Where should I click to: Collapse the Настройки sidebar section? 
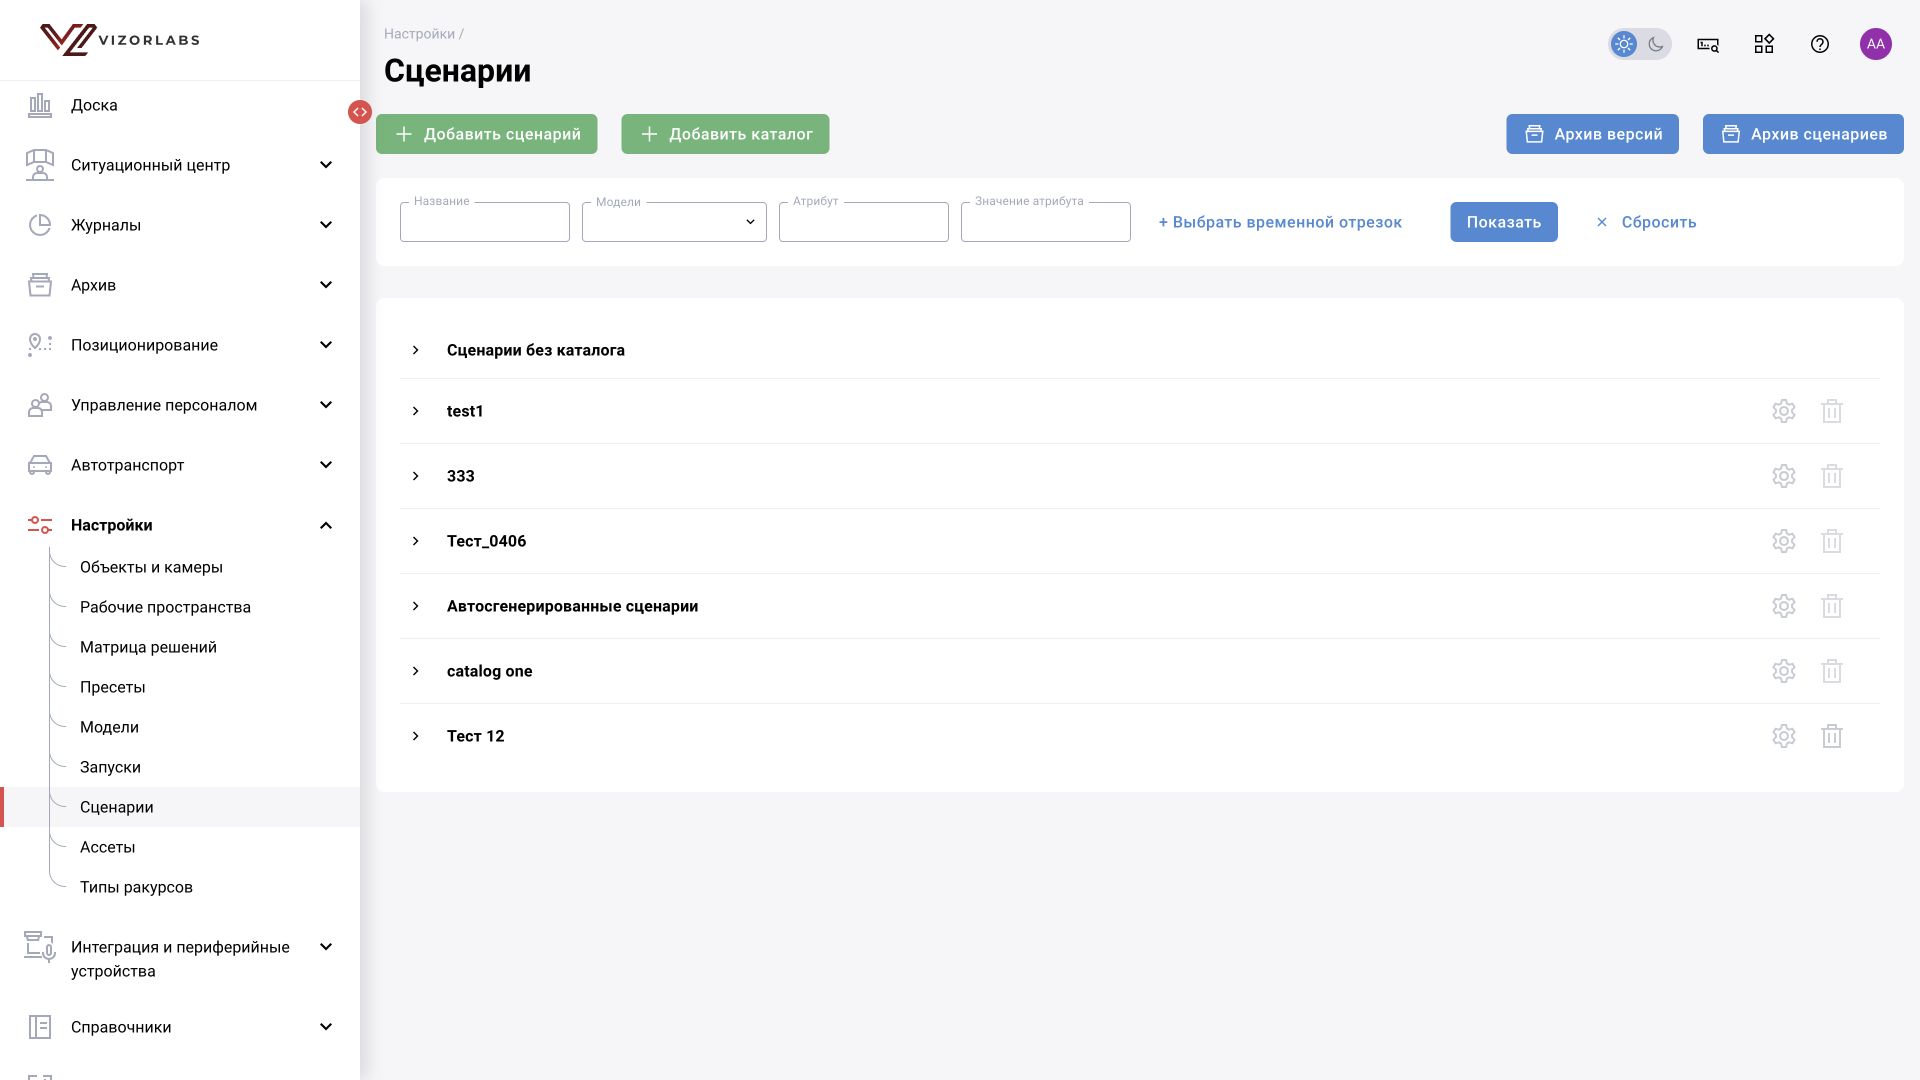[180, 525]
